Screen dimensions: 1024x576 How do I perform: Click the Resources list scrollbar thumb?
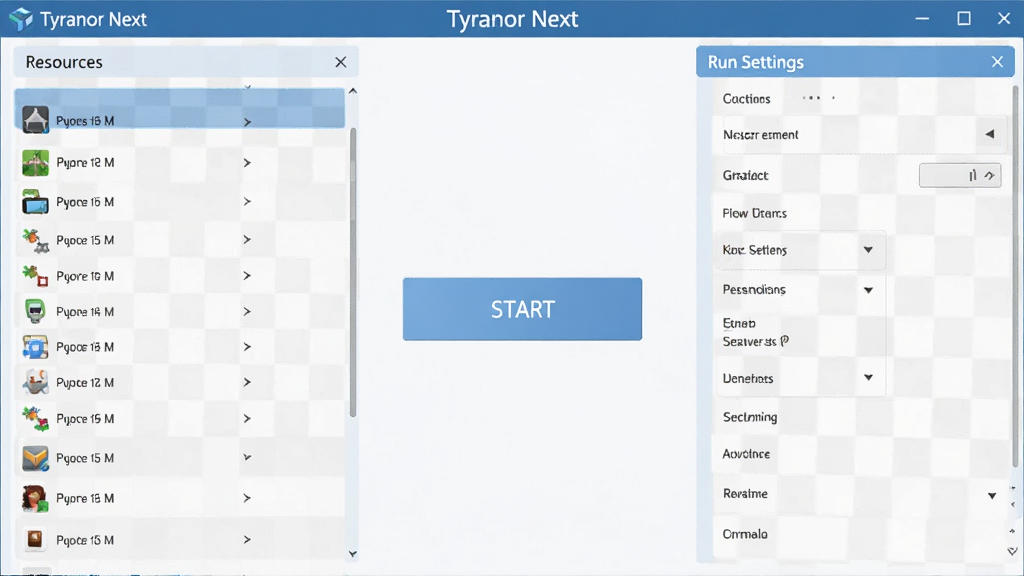(x=353, y=272)
